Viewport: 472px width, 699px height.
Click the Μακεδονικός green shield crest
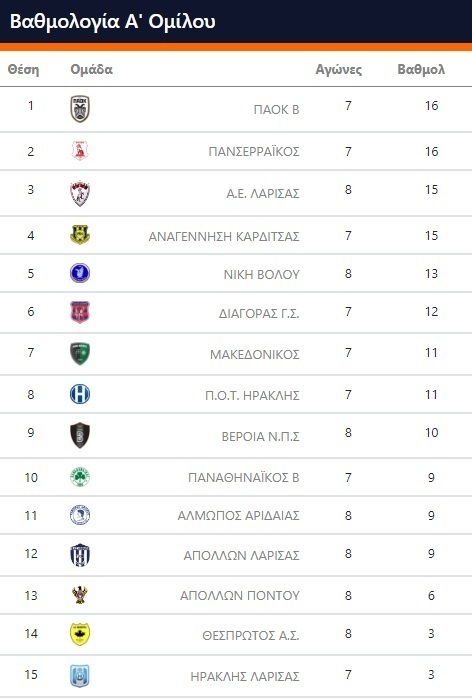pyautogui.click(x=80, y=354)
